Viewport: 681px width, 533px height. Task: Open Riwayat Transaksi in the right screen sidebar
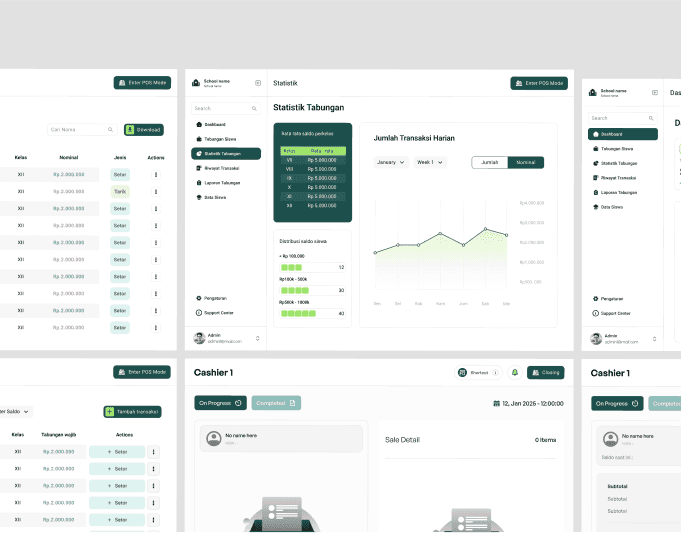tap(623, 178)
